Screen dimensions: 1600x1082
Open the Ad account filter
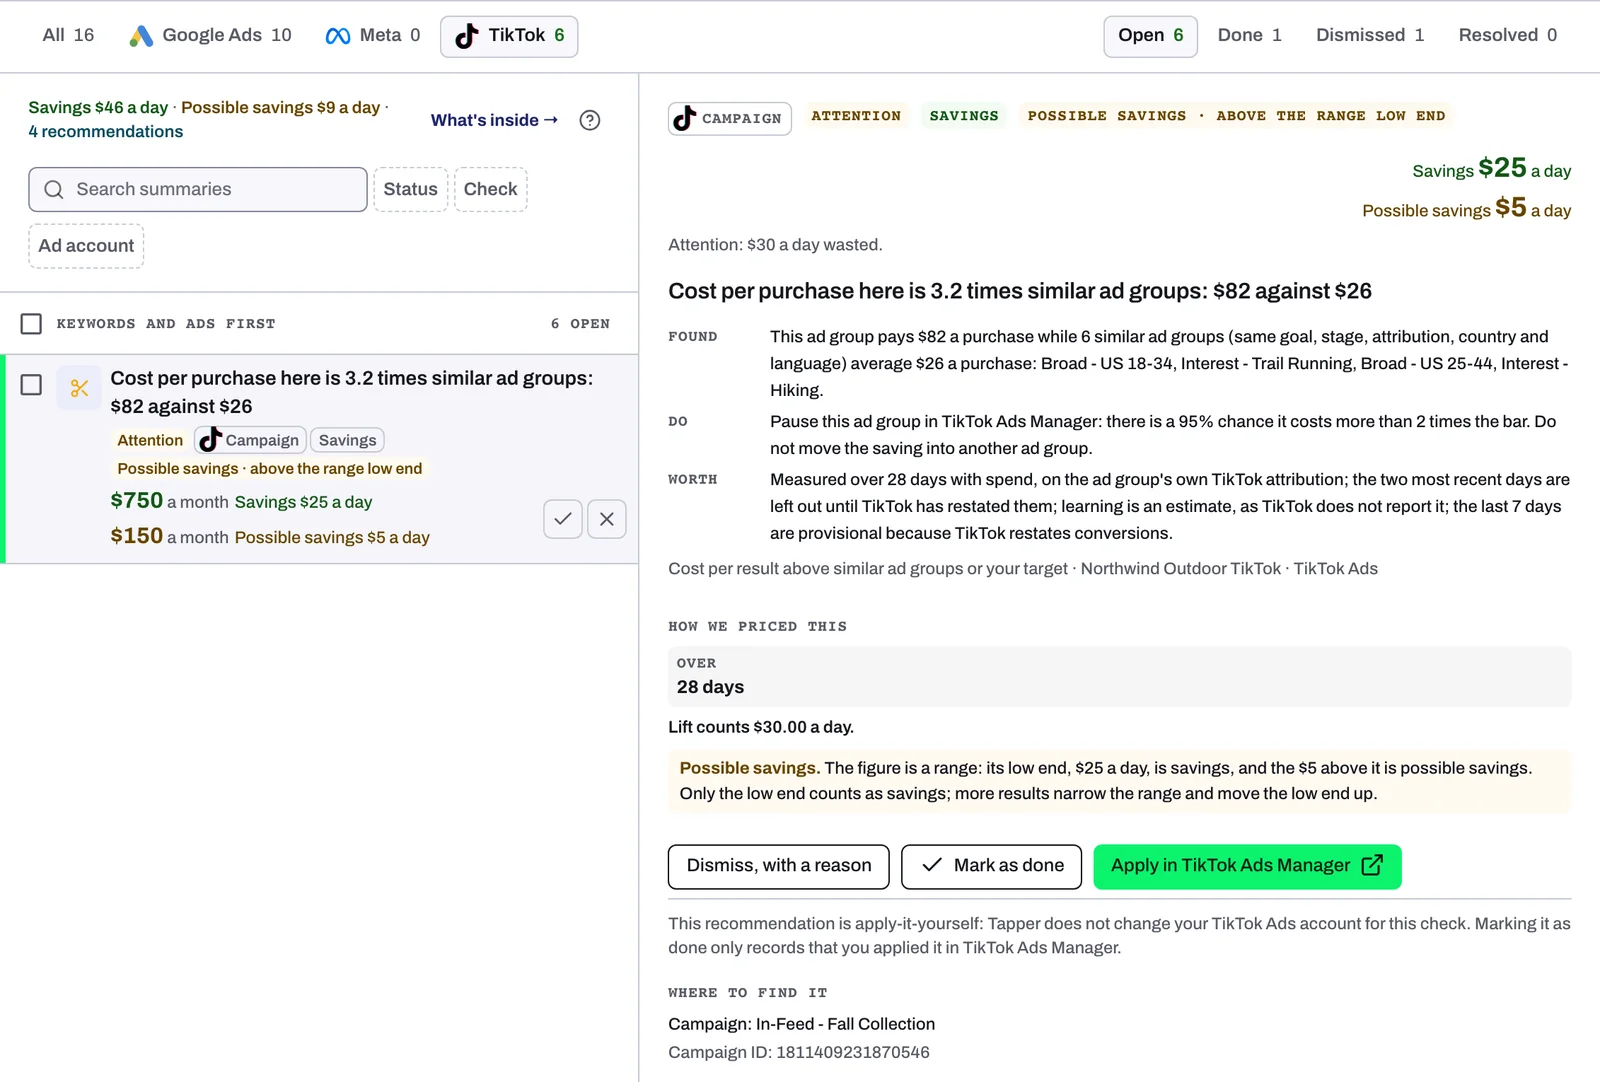tap(86, 246)
